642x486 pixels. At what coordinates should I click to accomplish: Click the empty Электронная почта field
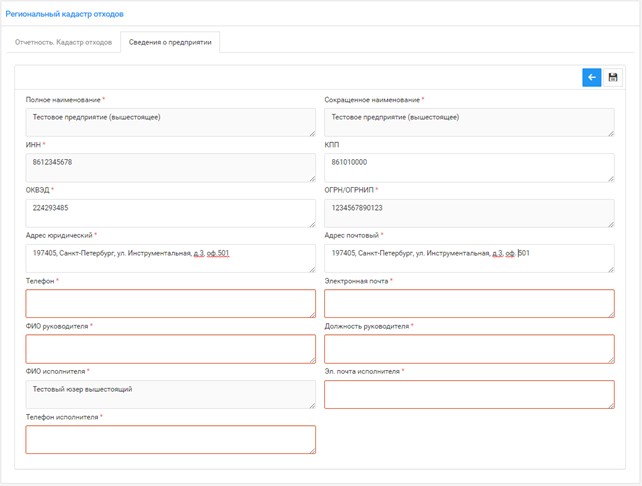click(x=469, y=304)
